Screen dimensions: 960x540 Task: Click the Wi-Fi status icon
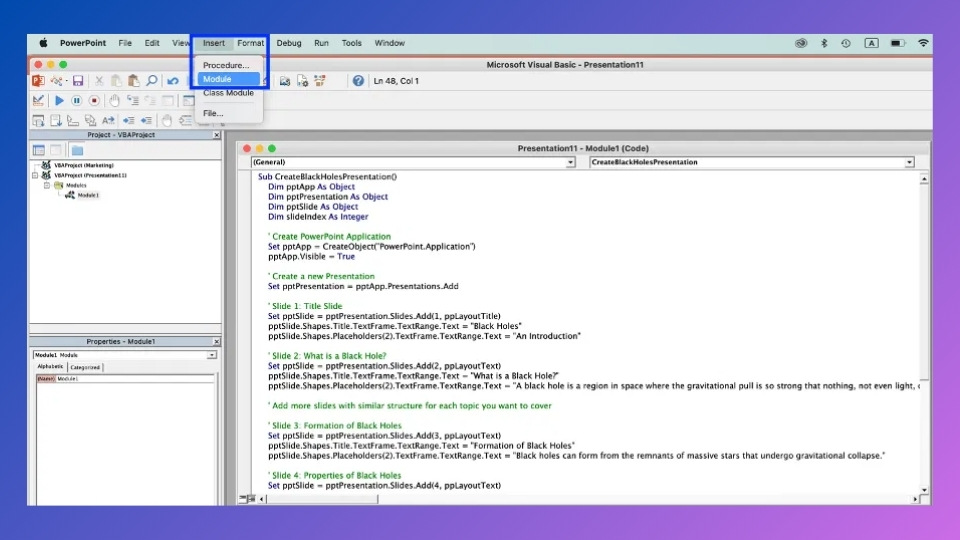point(923,43)
